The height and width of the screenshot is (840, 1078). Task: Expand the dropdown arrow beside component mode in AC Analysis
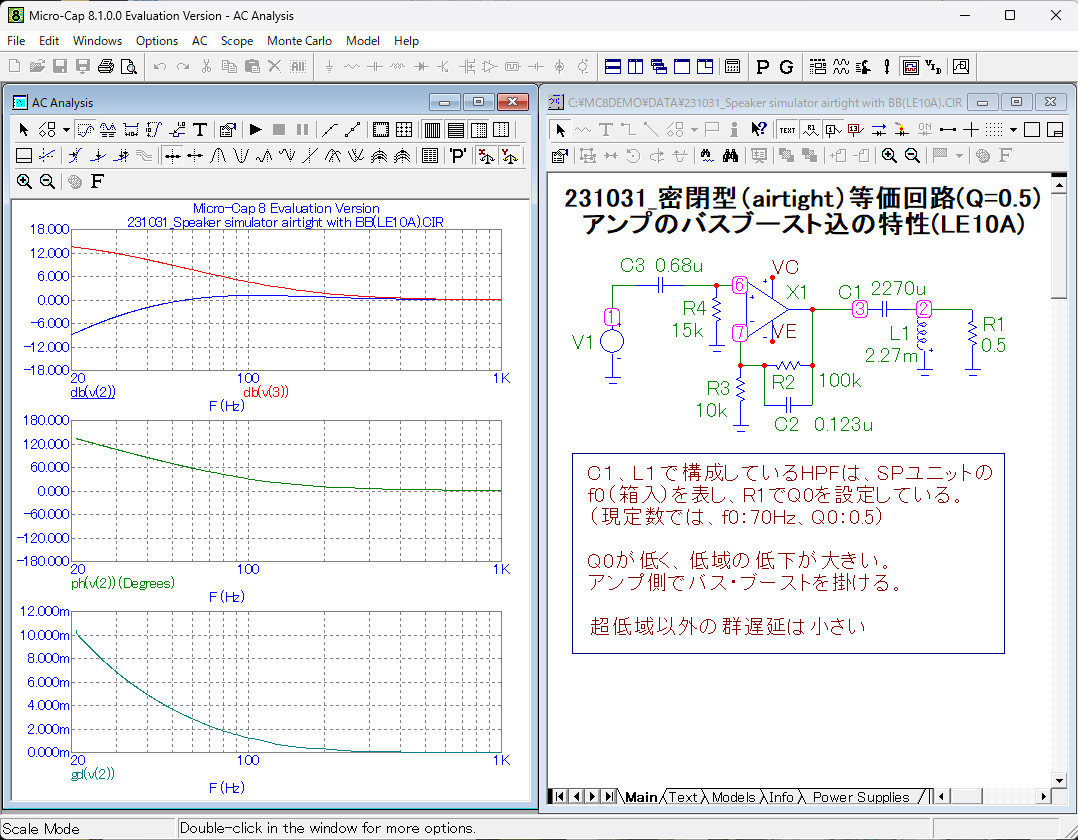(x=66, y=130)
